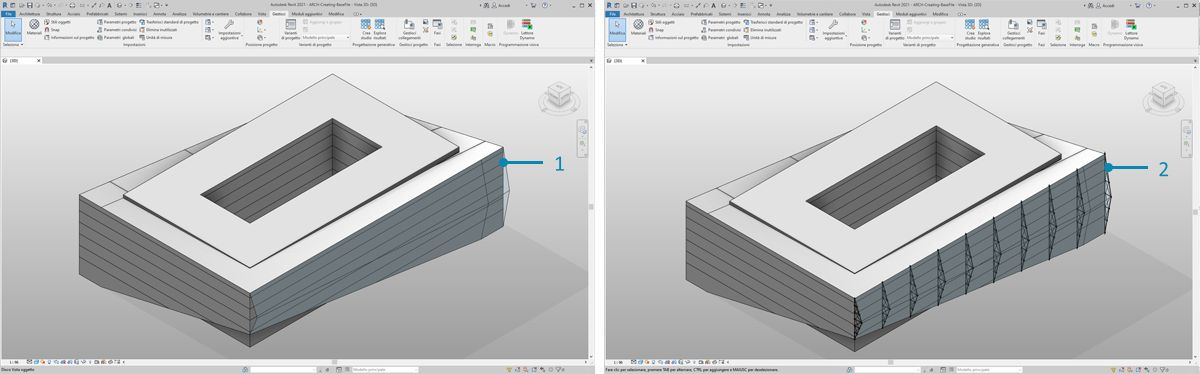This screenshot has width=1200, height=374.
Task: Select Modifica tool in left Revit window
Action: pos(12,30)
